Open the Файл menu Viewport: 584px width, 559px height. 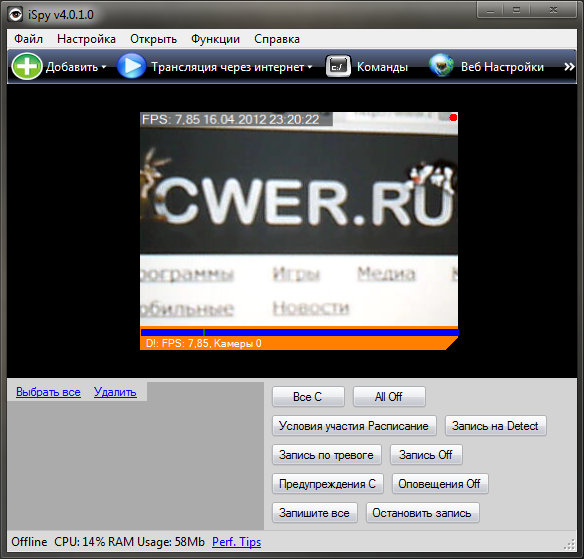pyautogui.click(x=28, y=39)
